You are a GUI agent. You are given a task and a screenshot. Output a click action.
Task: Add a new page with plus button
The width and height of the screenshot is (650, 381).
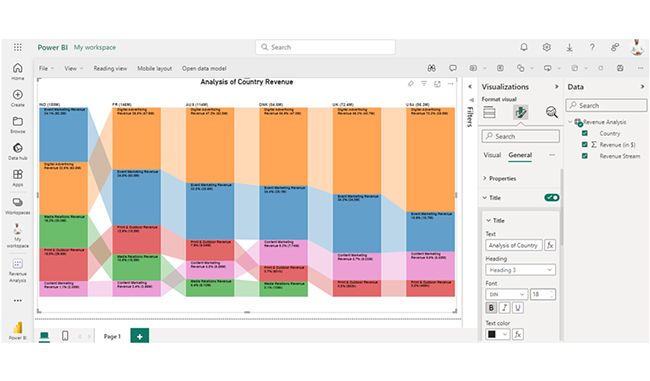tap(140, 336)
